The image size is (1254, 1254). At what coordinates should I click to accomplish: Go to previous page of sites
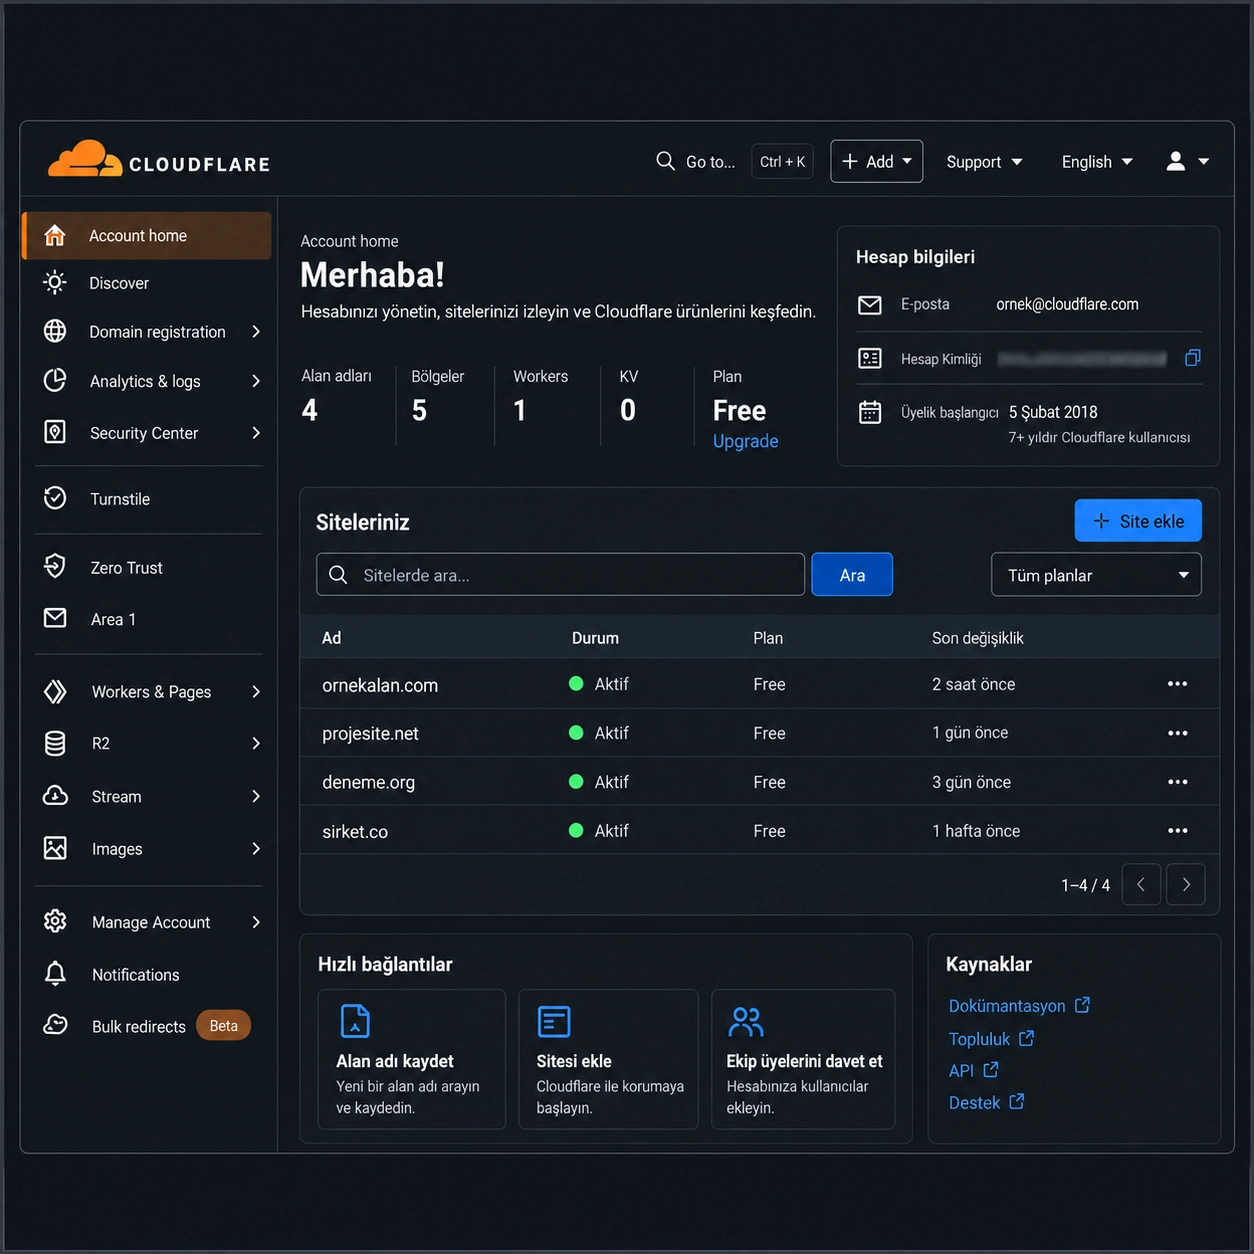[x=1141, y=884]
